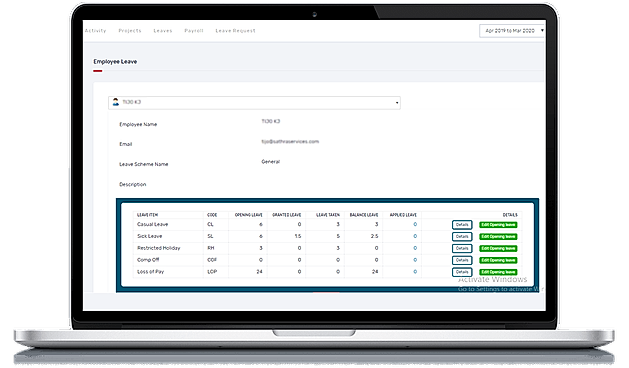Click the General leave scheme value
The width and height of the screenshot is (629, 368).
(270, 162)
